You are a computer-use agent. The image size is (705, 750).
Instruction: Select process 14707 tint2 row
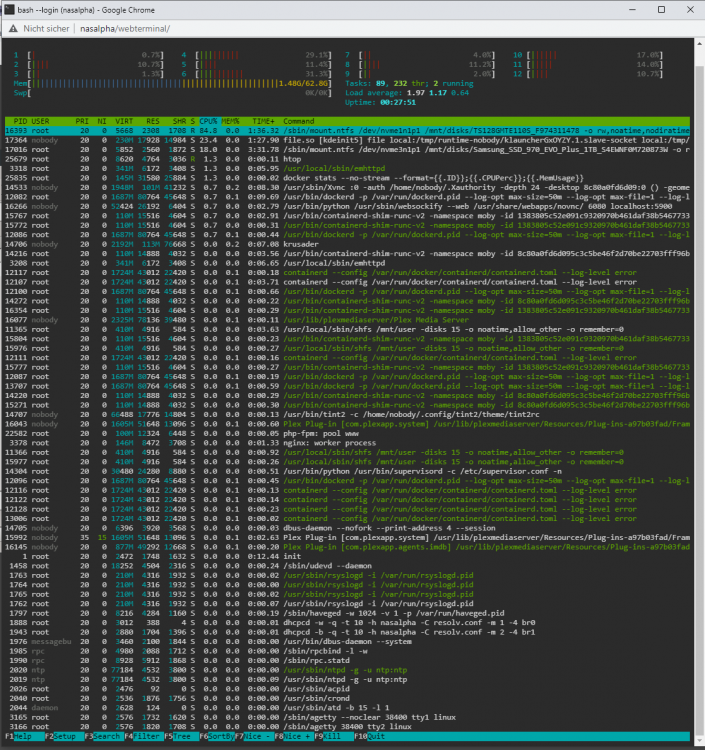pyautogui.click(x=347, y=415)
